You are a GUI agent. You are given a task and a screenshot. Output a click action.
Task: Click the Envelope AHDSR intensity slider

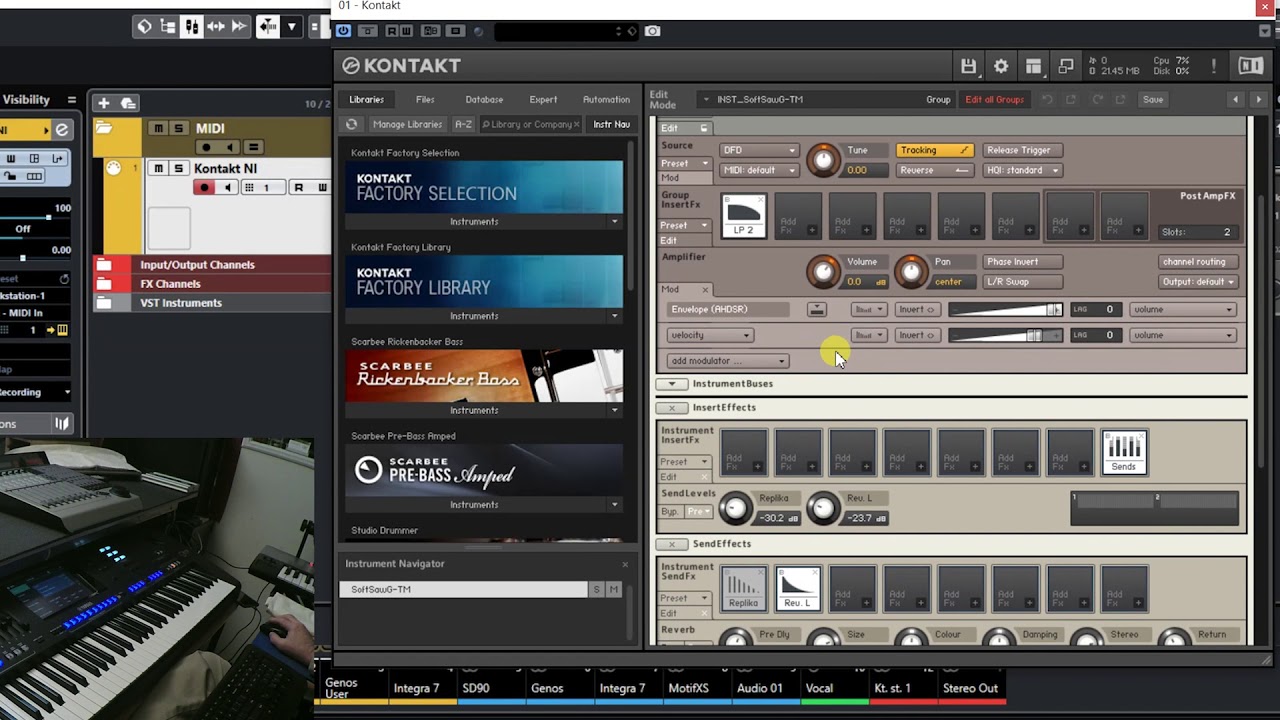(1005, 309)
